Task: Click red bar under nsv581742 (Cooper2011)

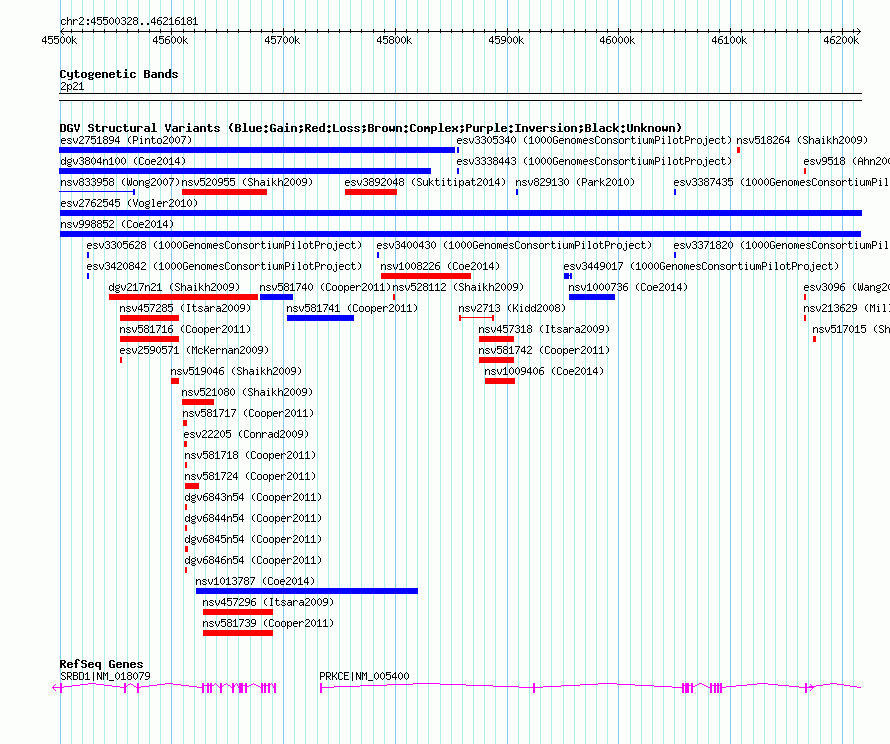Action: point(496,360)
